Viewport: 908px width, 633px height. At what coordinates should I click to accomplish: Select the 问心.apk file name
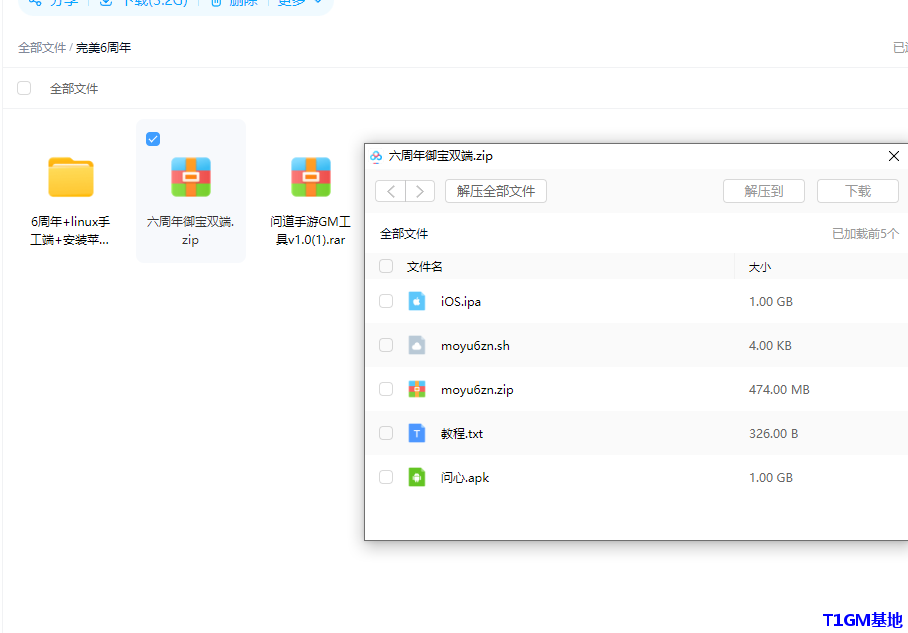coord(465,478)
